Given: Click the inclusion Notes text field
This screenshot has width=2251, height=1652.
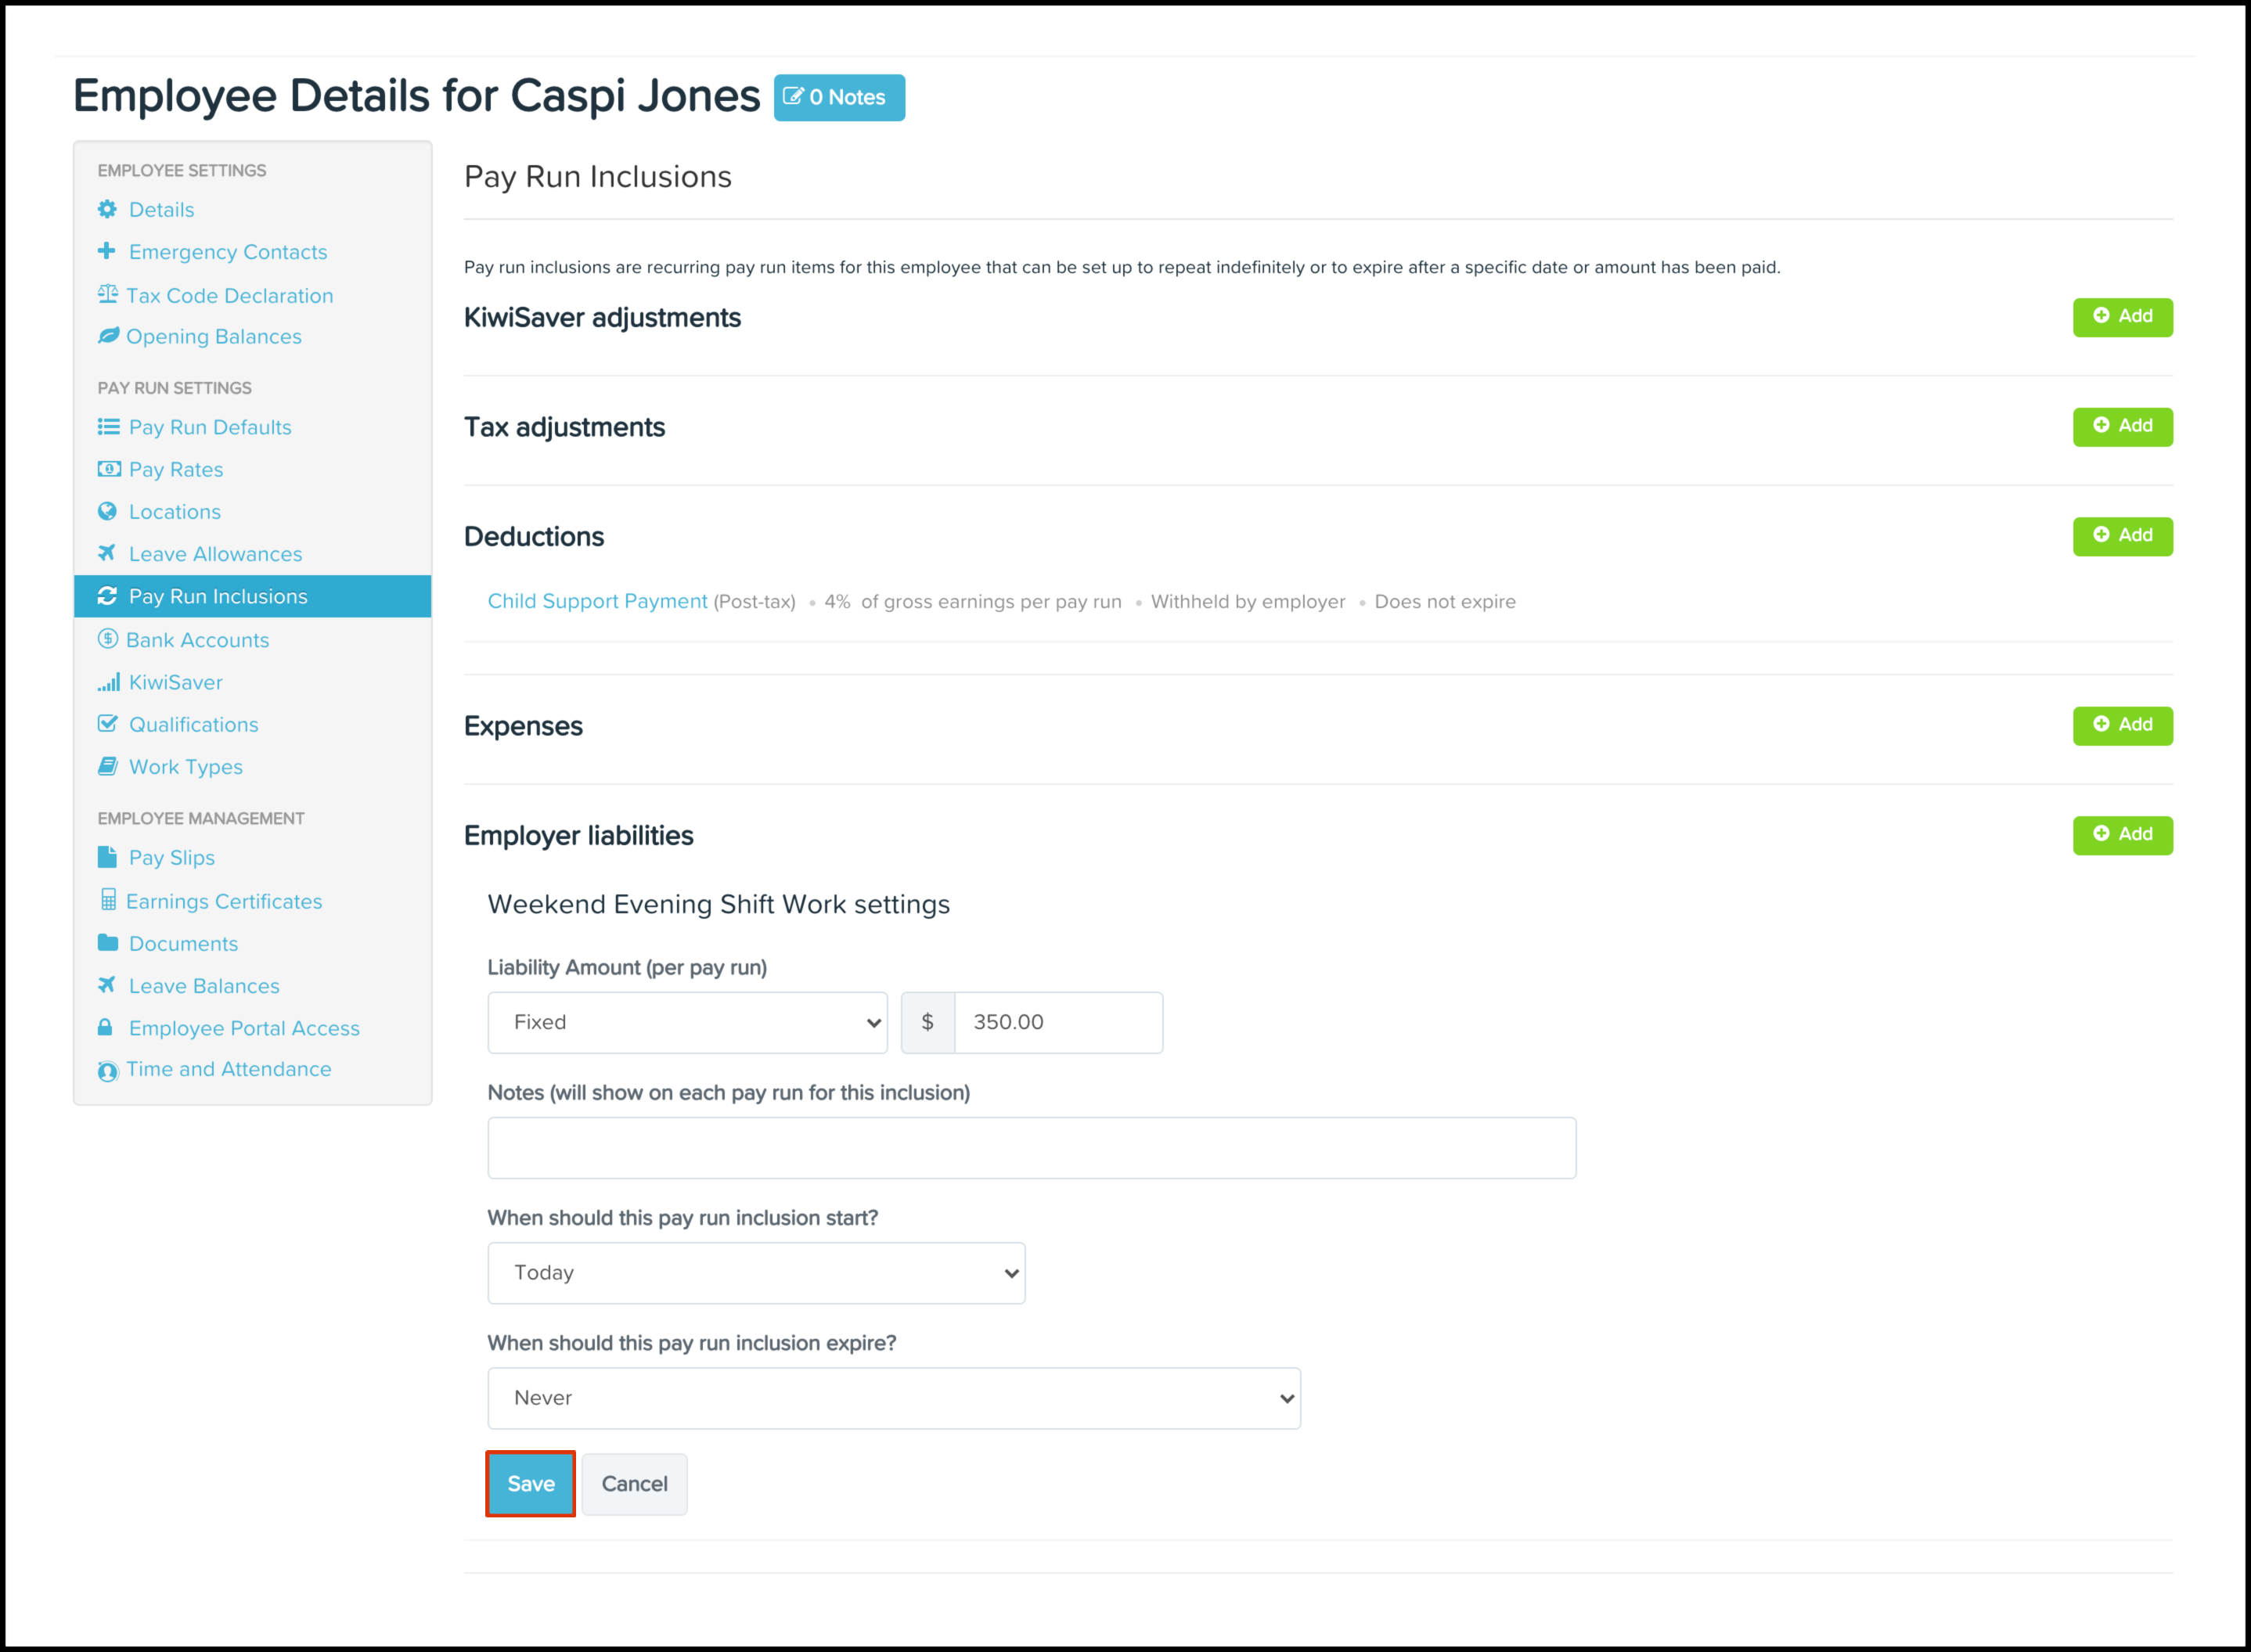Looking at the screenshot, I should [1031, 1147].
